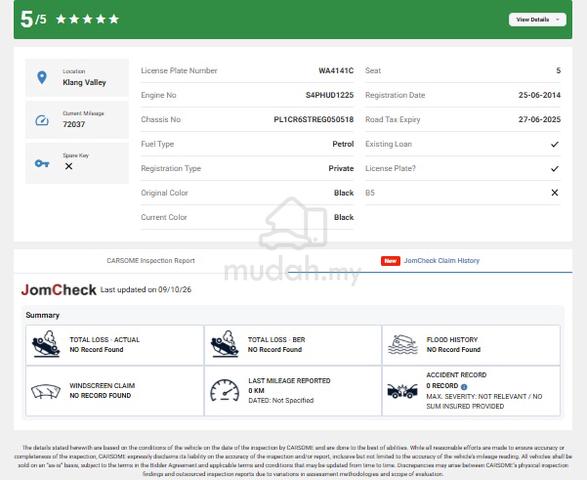The image size is (587, 480).
Task: Select the license plate WA4141C
Action: 336,70
